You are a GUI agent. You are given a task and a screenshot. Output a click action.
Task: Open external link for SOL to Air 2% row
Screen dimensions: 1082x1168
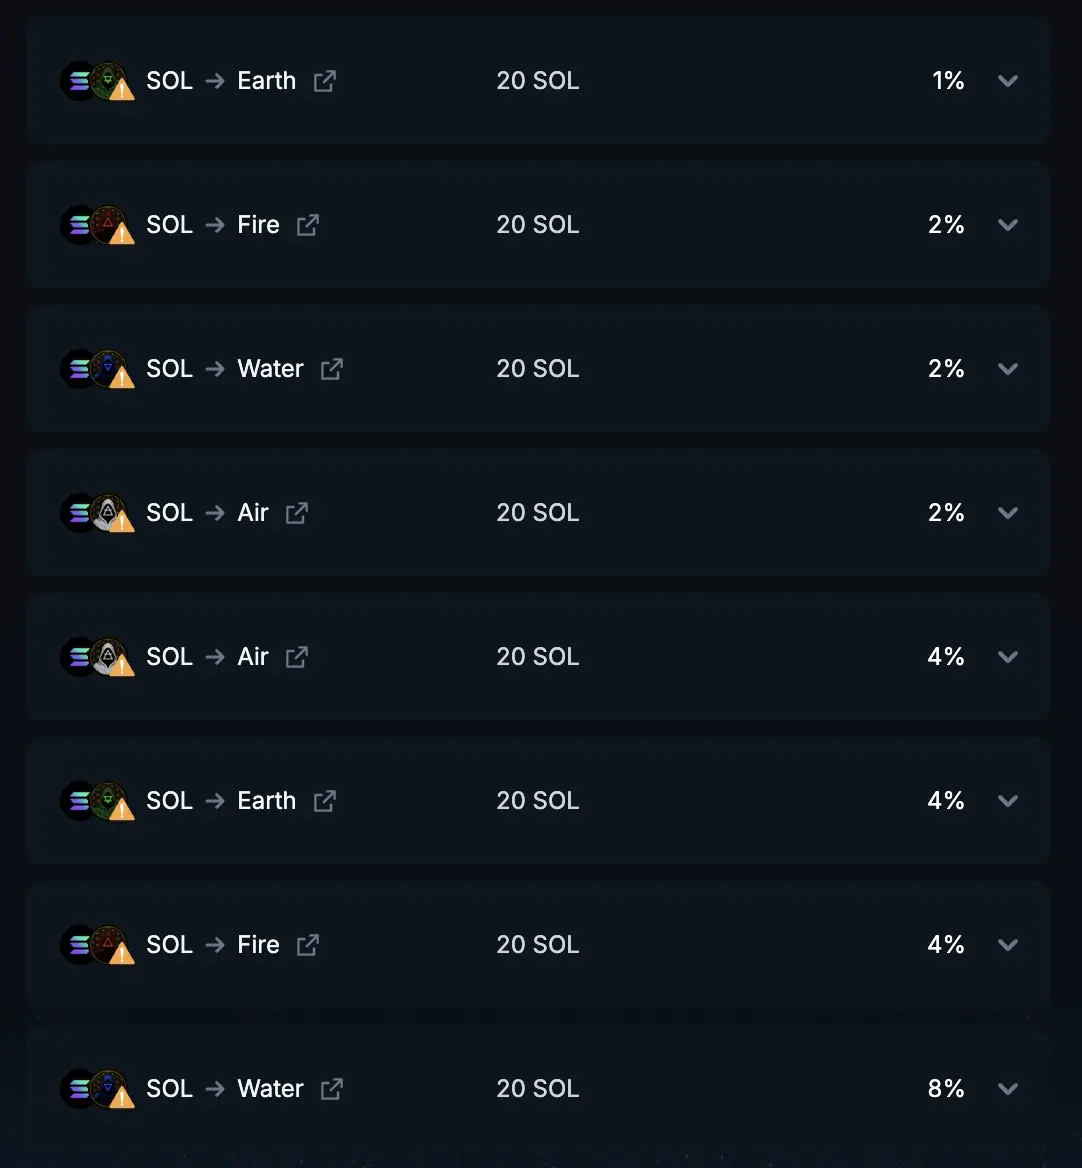pos(296,512)
